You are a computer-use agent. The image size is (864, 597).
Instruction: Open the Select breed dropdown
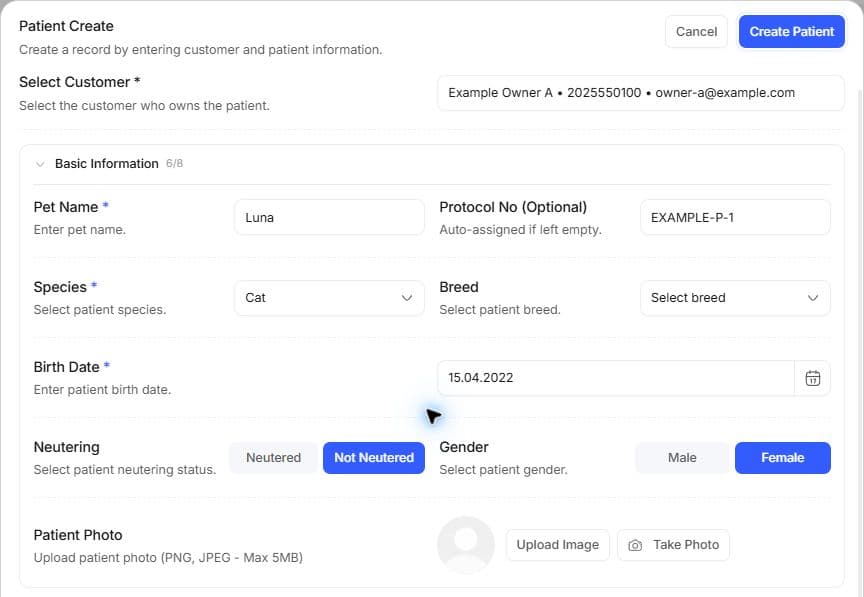click(735, 298)
